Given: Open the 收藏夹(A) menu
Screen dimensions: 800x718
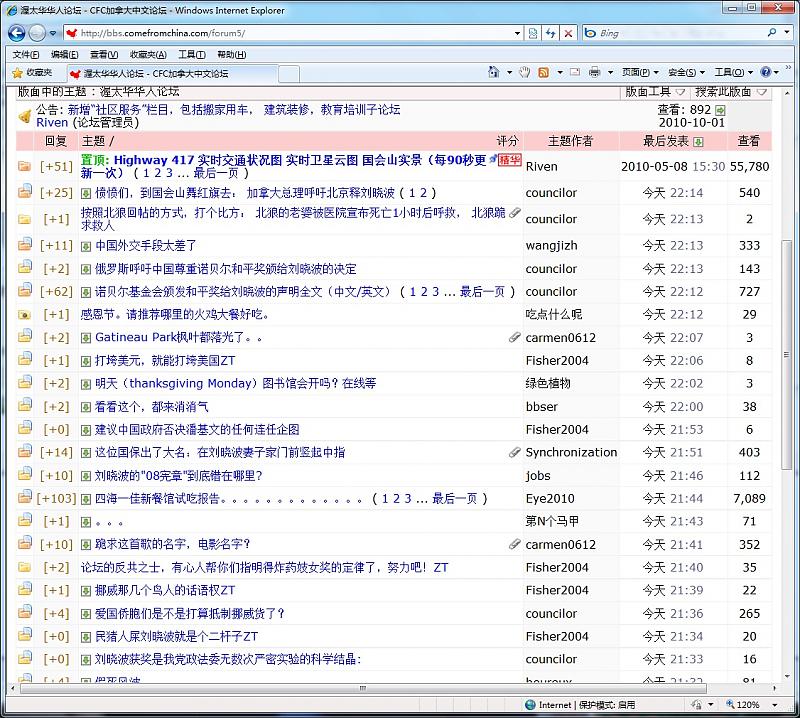Looking at the screenshot, I should tap(148, 54).
